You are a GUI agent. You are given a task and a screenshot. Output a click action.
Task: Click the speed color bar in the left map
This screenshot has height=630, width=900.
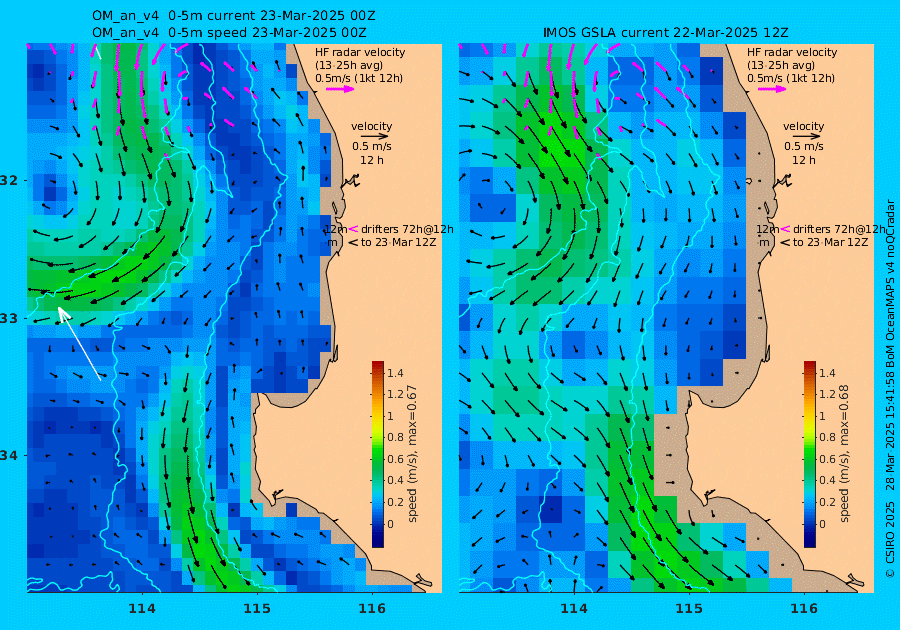378,454
